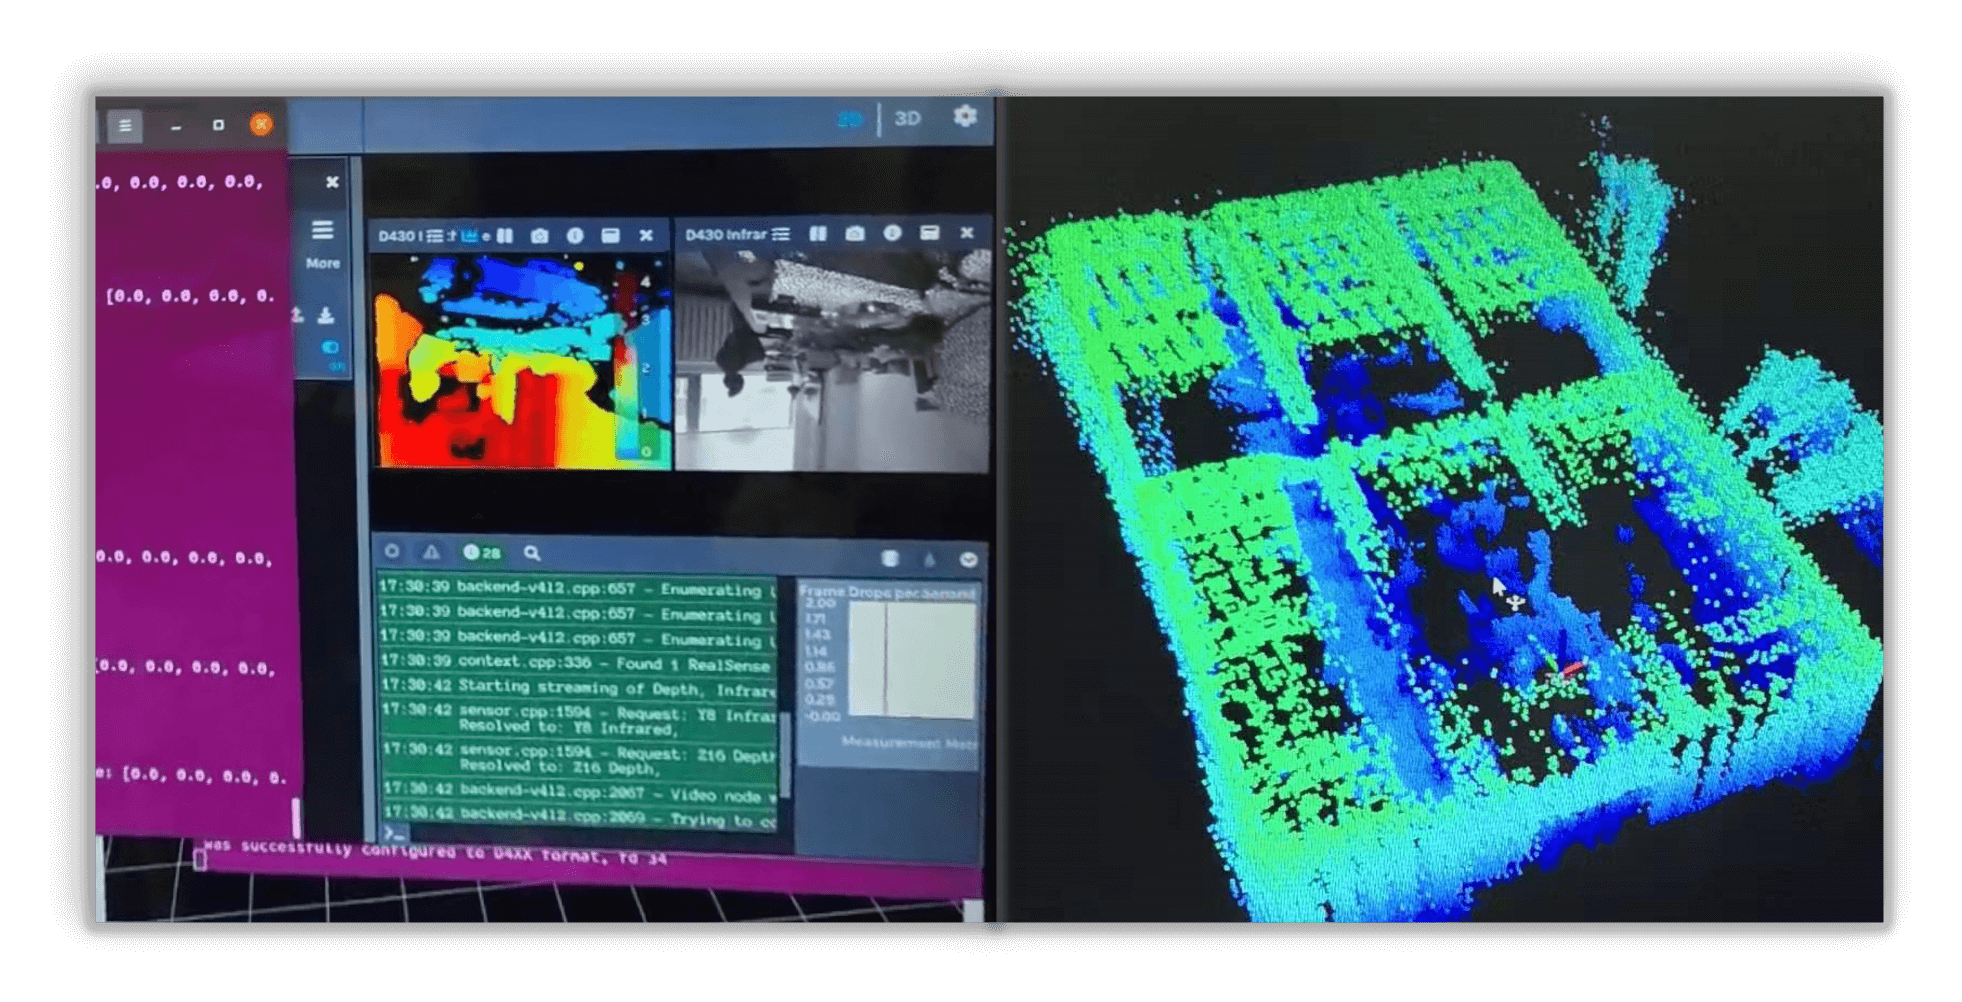Open the viewer settings gear
1962x1002 pixels.
(964, 116)
